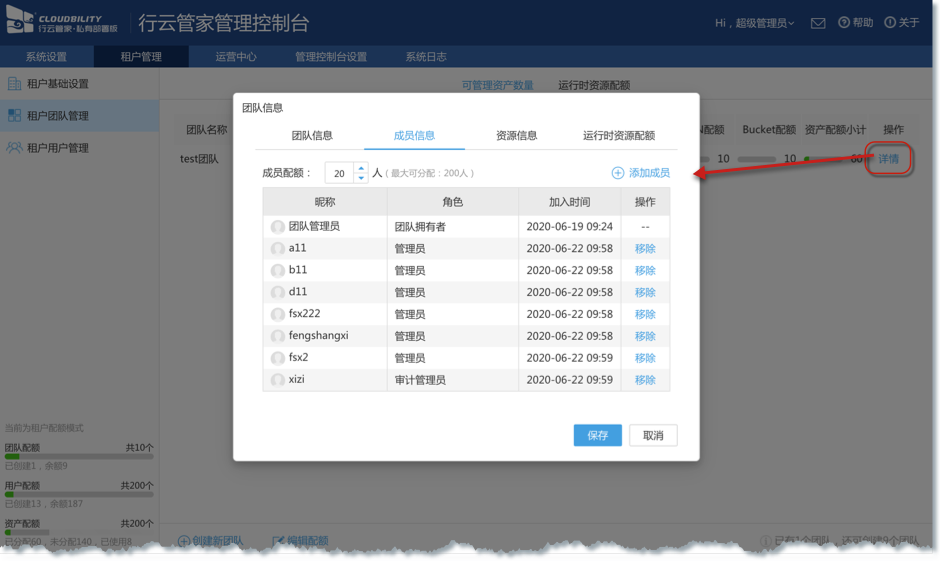Click the 成员配额 number input field
This screenshot has width=940, height=561.
pos(339,173)
